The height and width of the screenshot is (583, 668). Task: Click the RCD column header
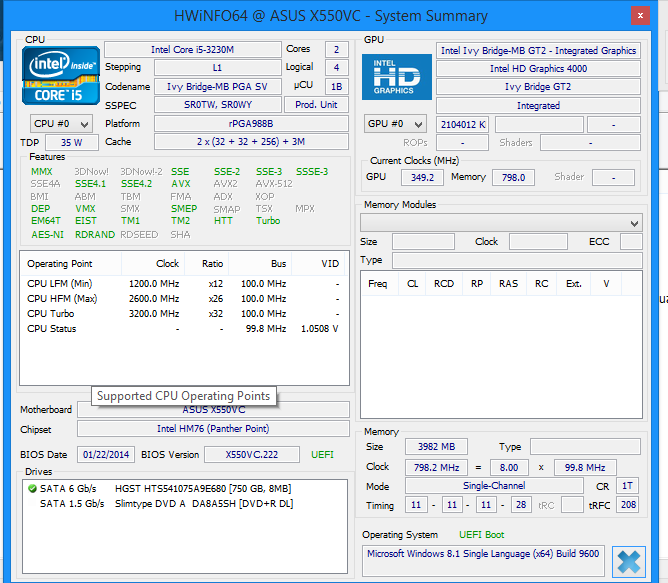(444, 284)
